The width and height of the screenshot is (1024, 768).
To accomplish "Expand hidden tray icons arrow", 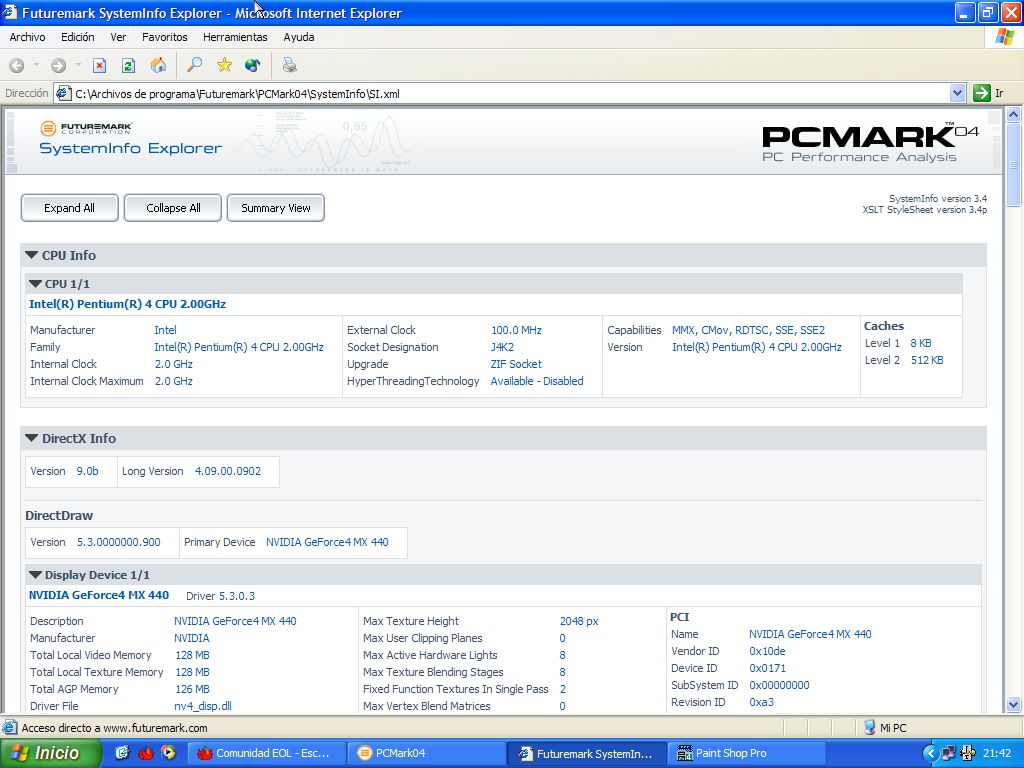I will [x=930, y=754].
